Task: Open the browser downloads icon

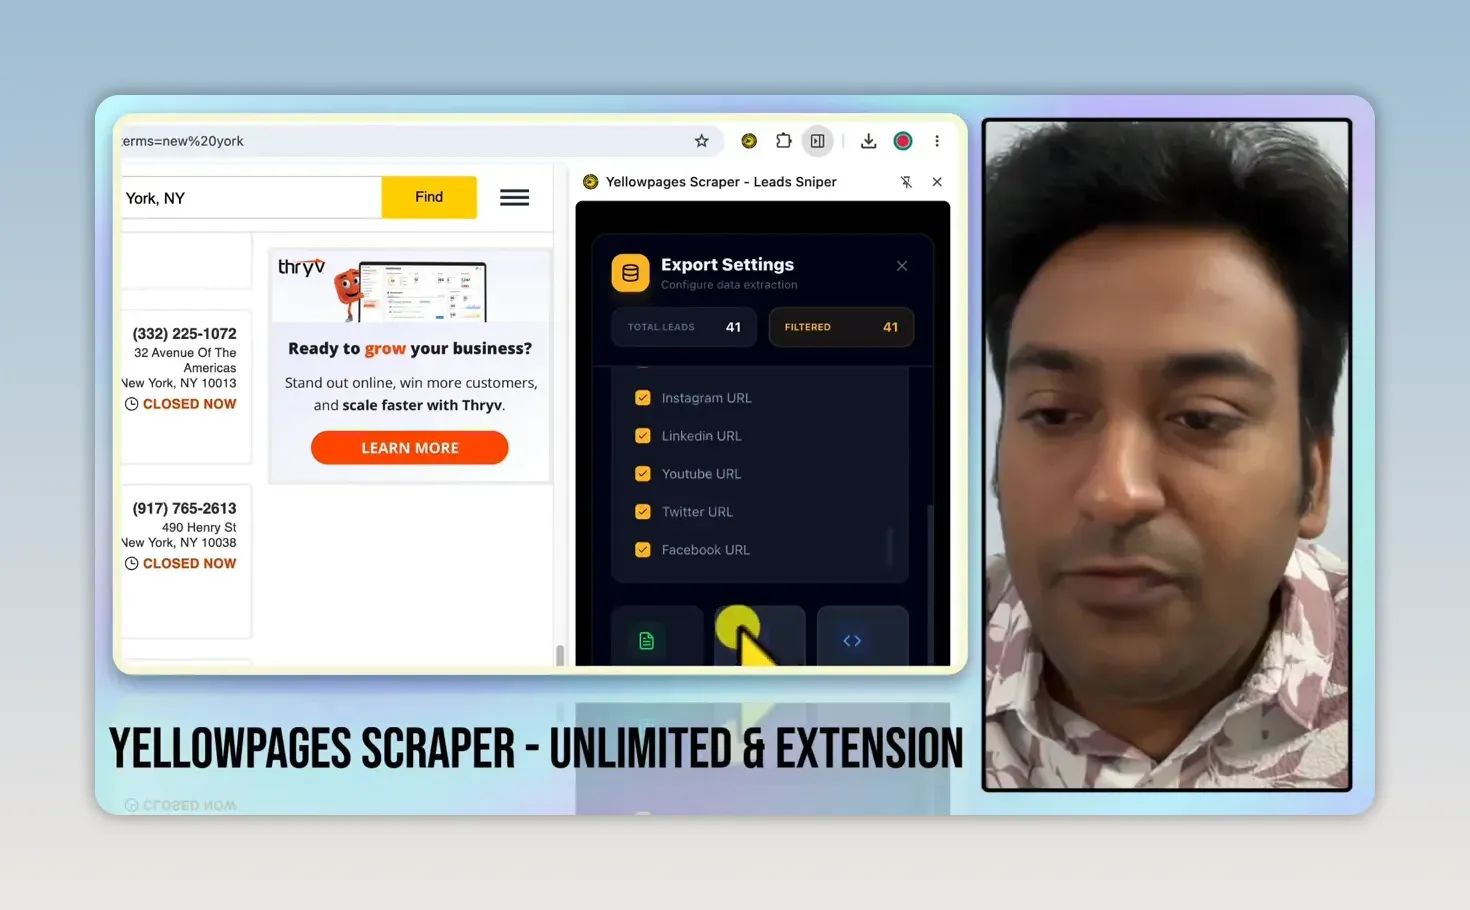Action: tap(868, 141)
